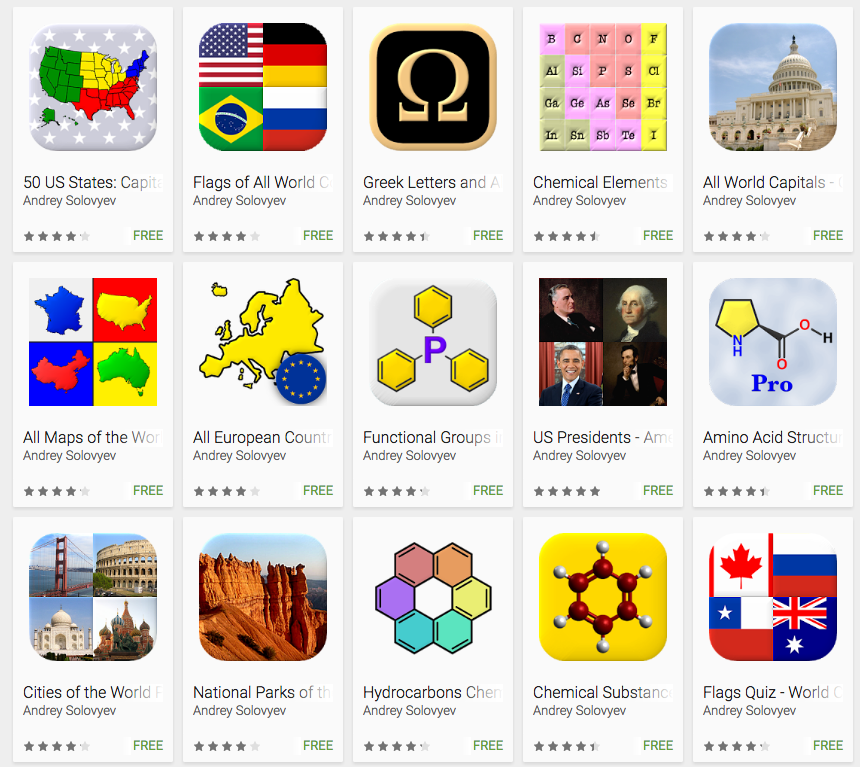Image resolution: width=860 pixels, height=767 pixels.
Task: Open the 50 US States map icon
Action: coord(93,87)
